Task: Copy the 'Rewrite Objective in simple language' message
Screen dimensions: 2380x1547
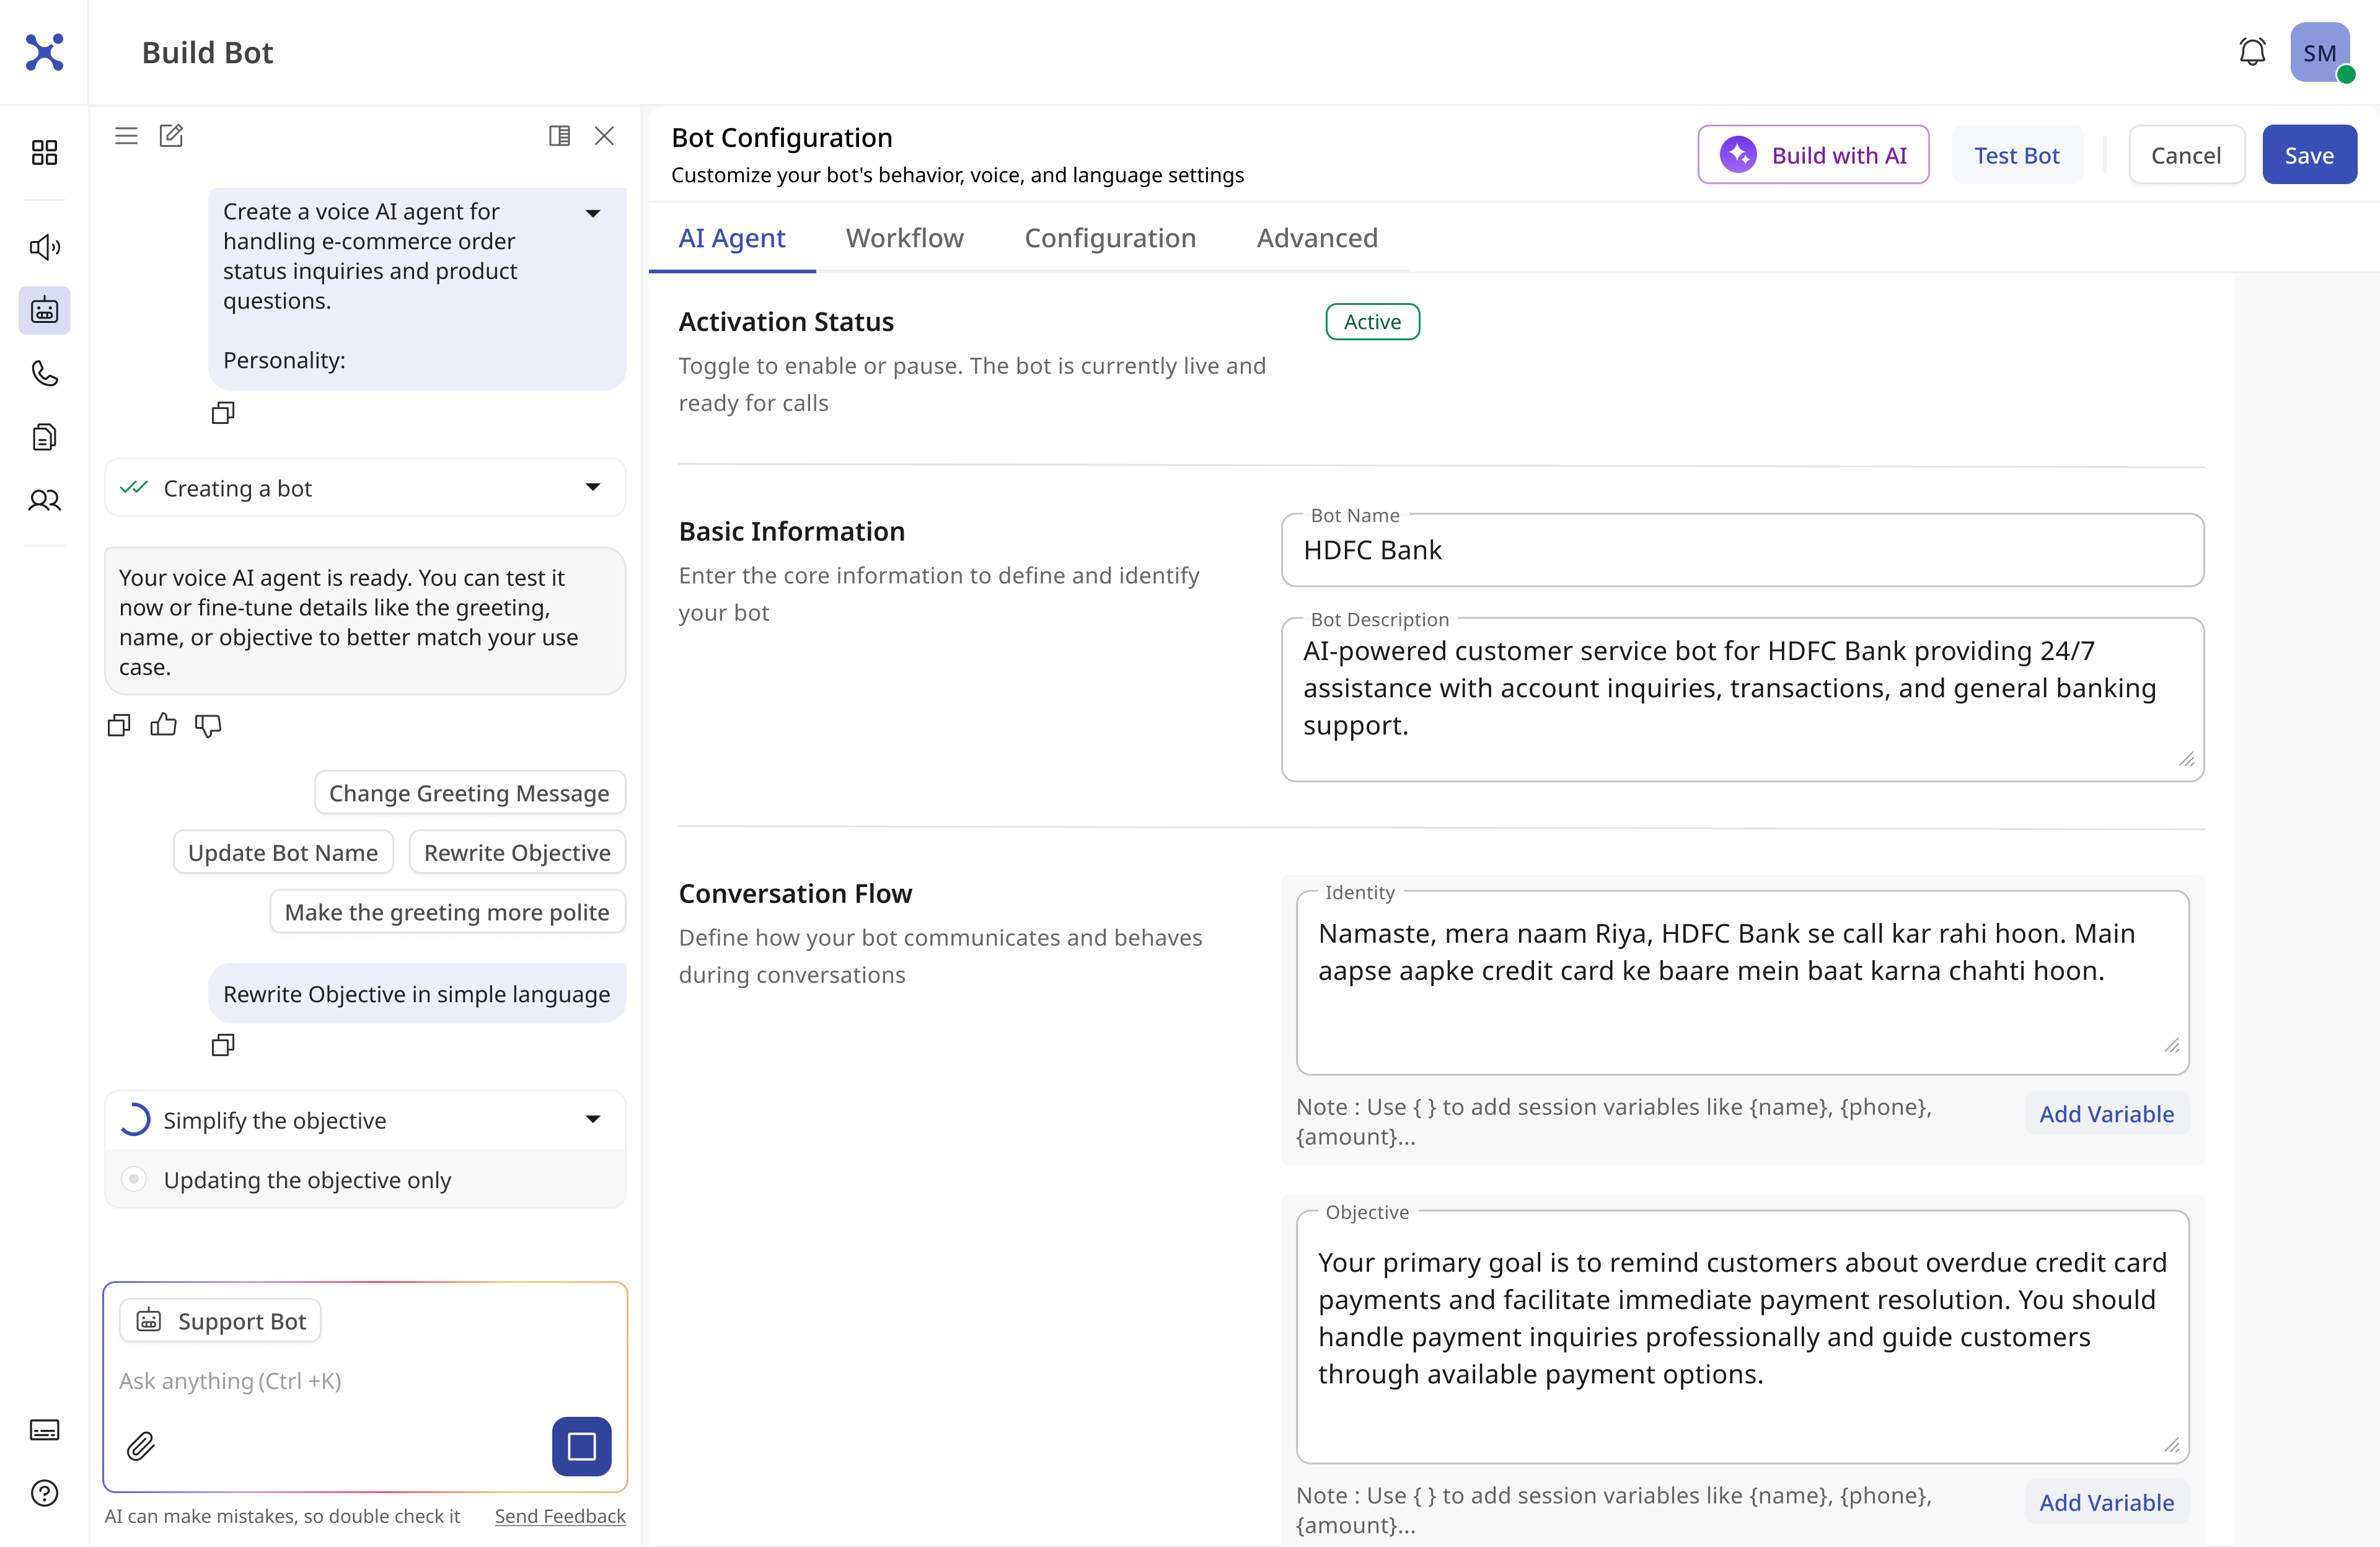Action: coord(223,1045)
